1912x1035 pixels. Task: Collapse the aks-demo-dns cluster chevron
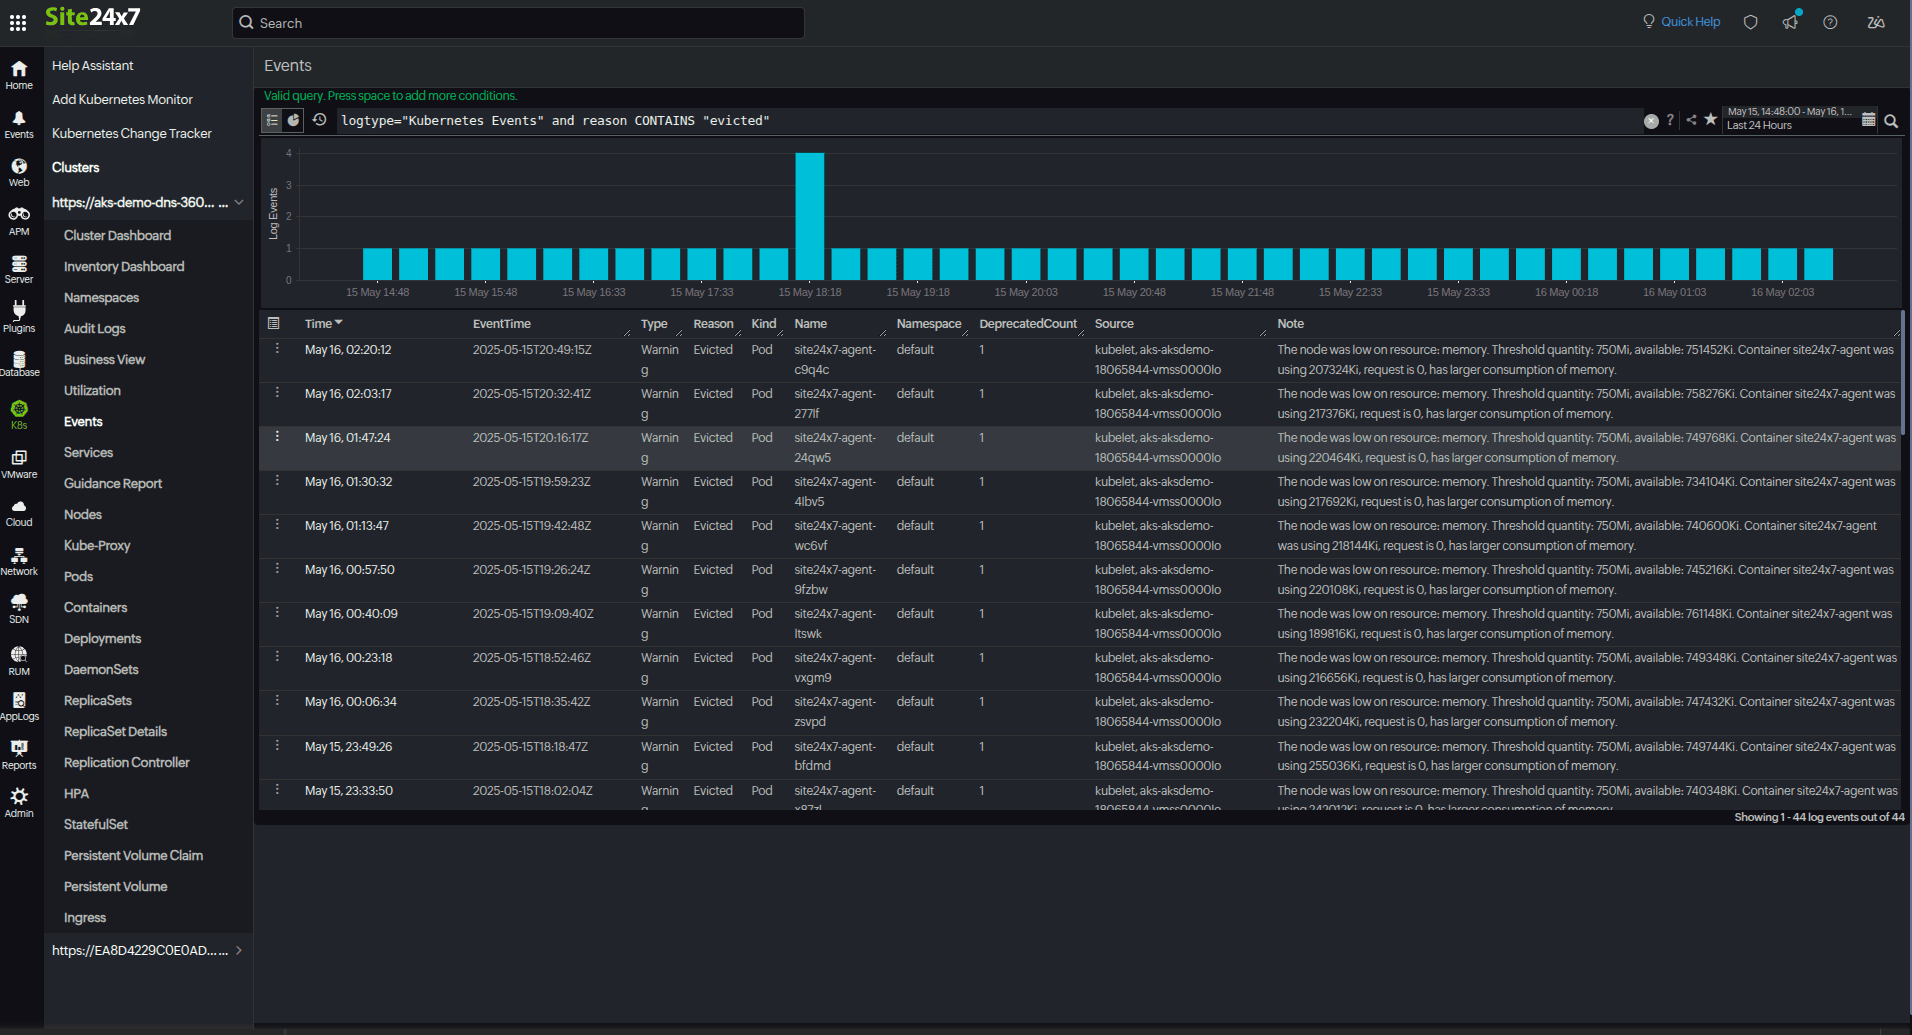(239, 202)
